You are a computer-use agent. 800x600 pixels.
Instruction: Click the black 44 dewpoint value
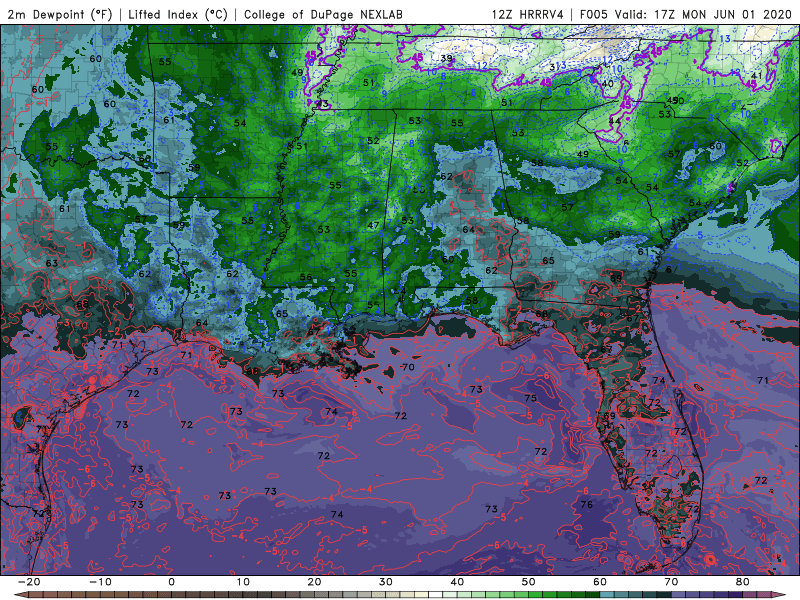615,121
